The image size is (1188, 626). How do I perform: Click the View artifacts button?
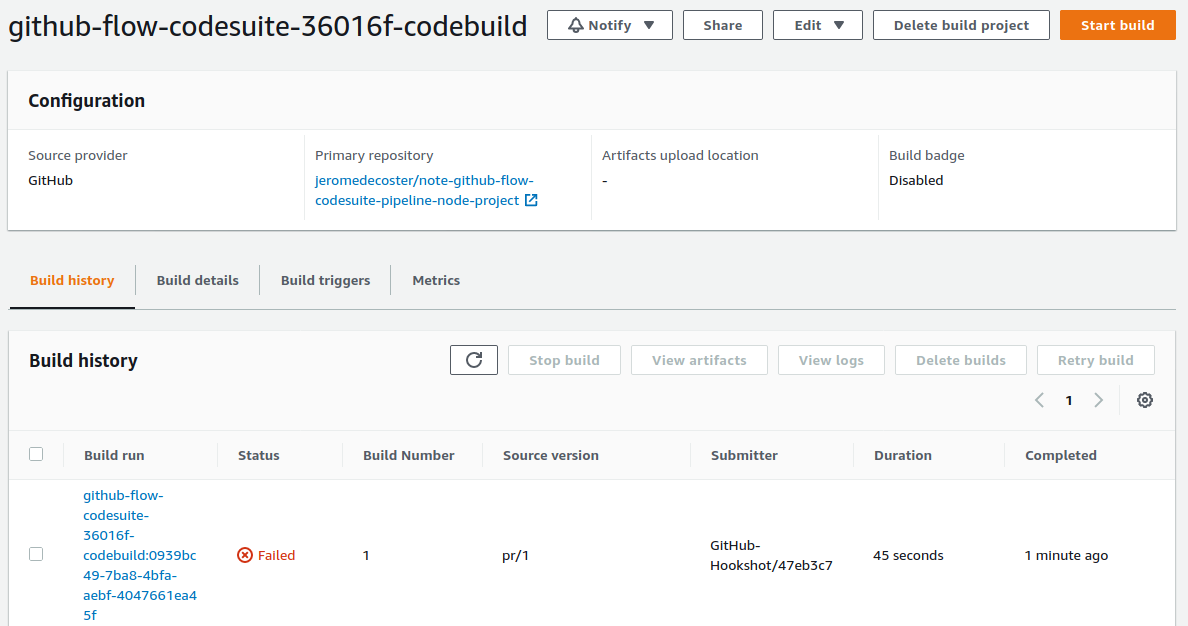pos(699,360)
